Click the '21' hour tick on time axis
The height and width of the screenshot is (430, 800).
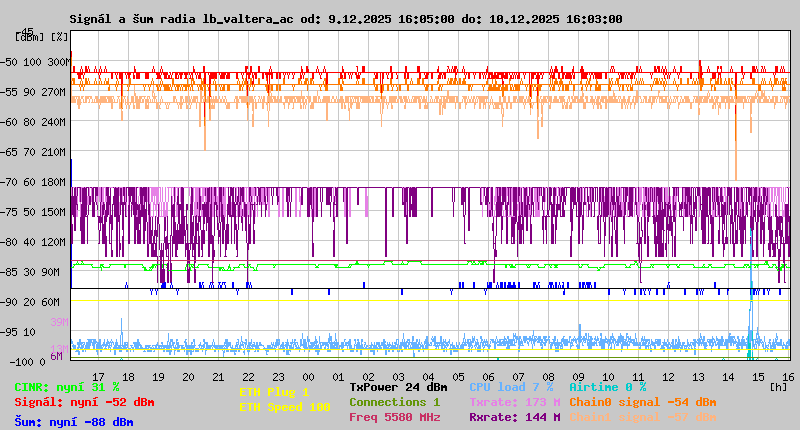pos(218,377)
